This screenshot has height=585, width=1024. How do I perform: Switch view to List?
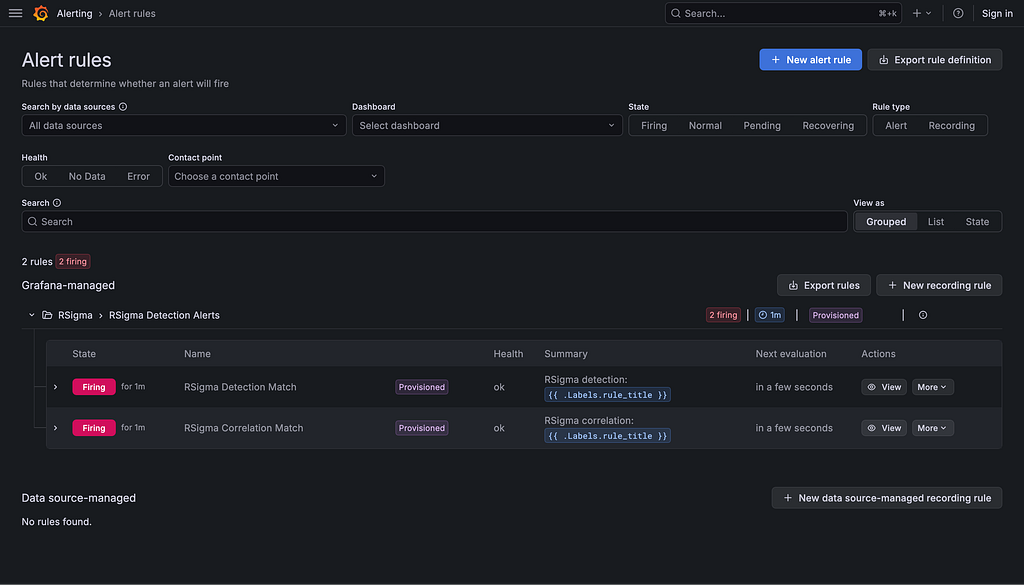(x=936, y=222)
